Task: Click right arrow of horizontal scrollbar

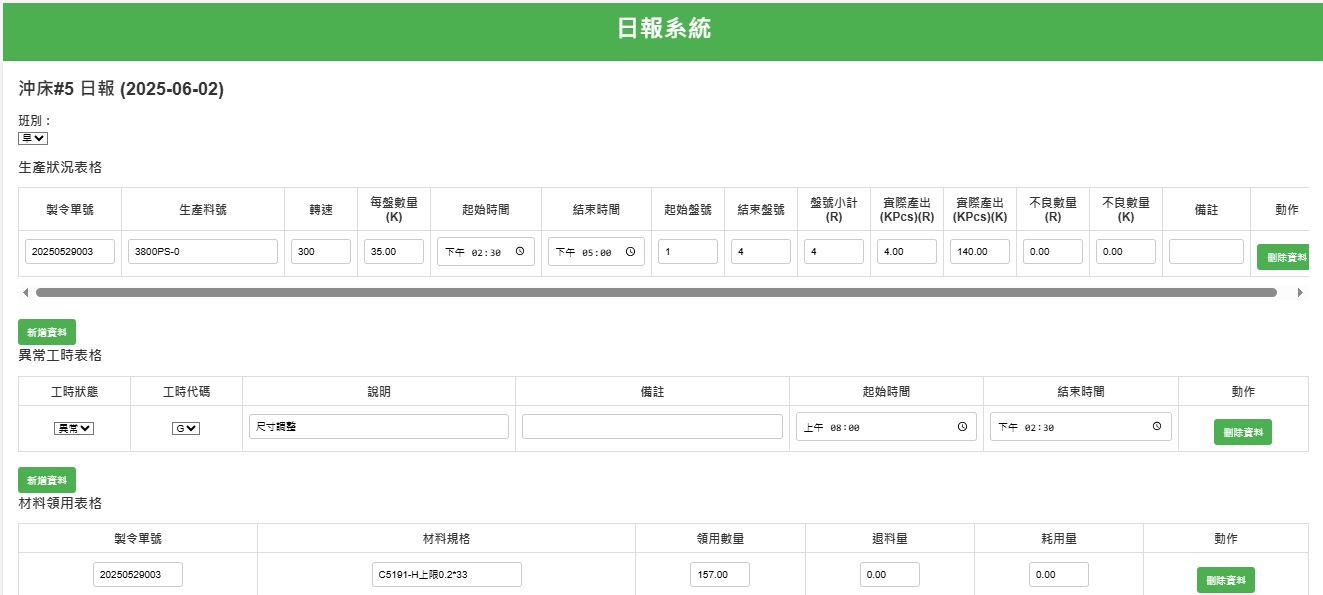Action: (1300, 293)
